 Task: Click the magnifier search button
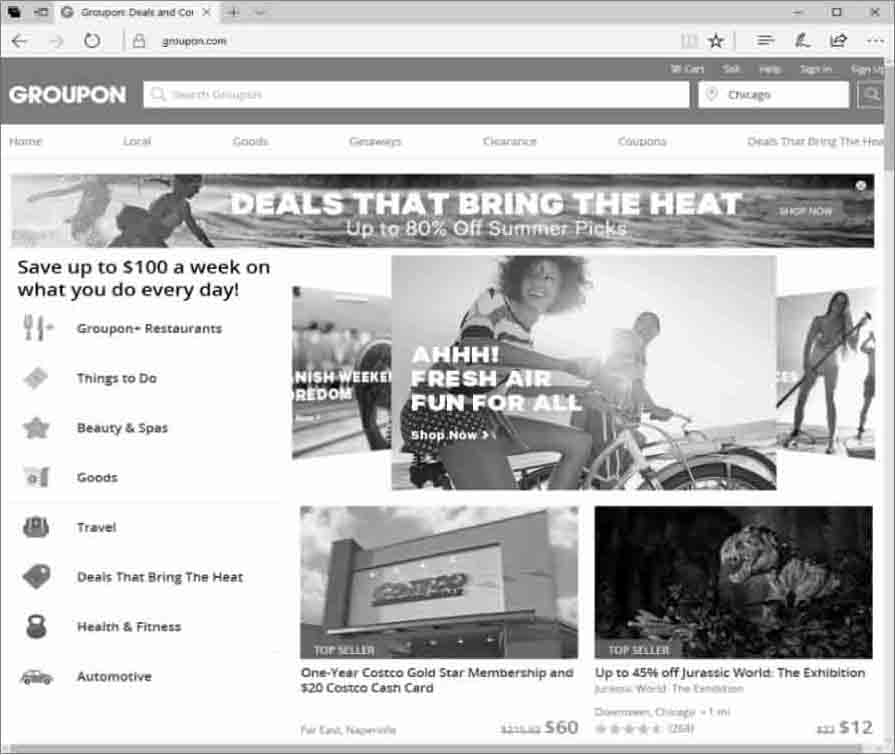tap(872, 94)
